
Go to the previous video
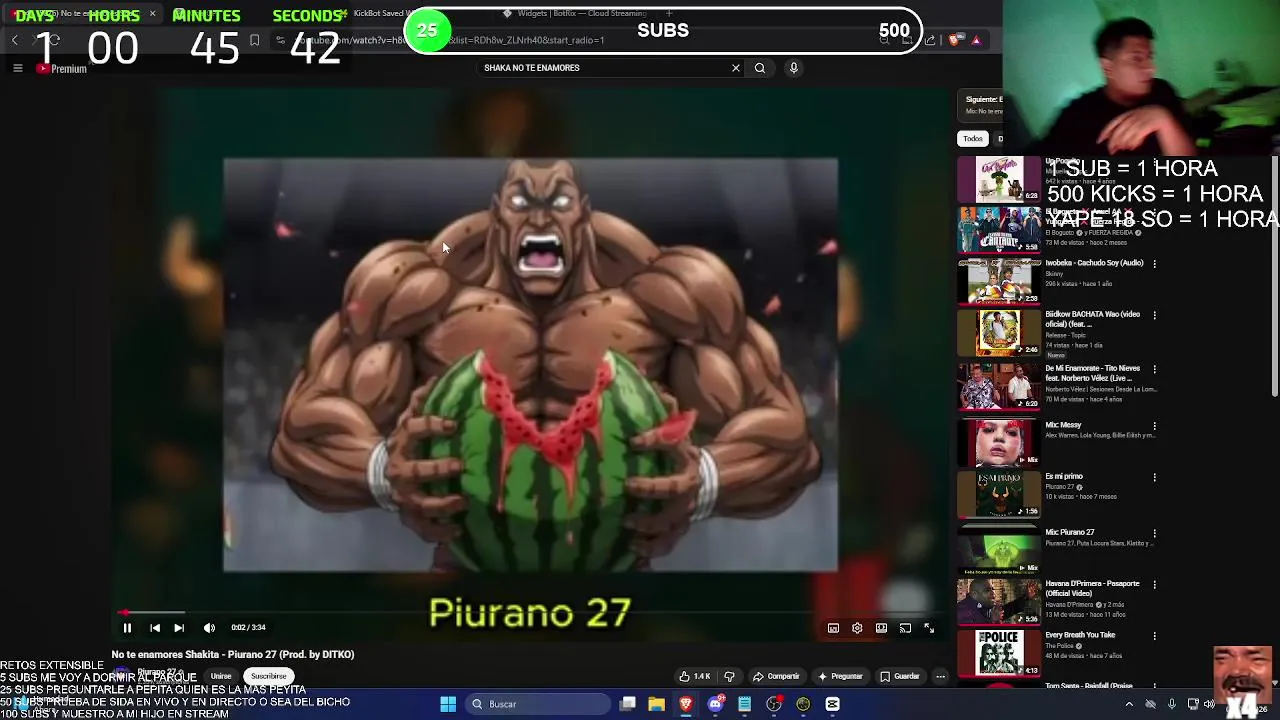click(155, 628)
